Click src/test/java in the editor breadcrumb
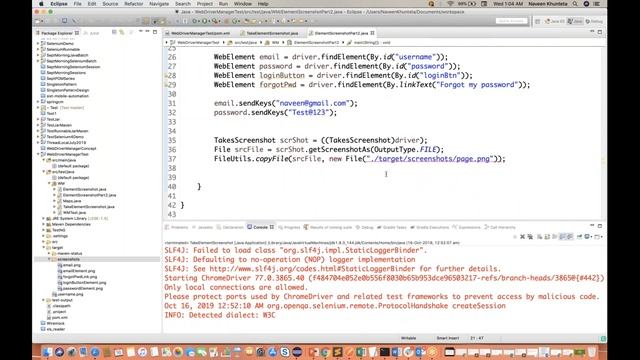The image size is (640, 360). 242,42
